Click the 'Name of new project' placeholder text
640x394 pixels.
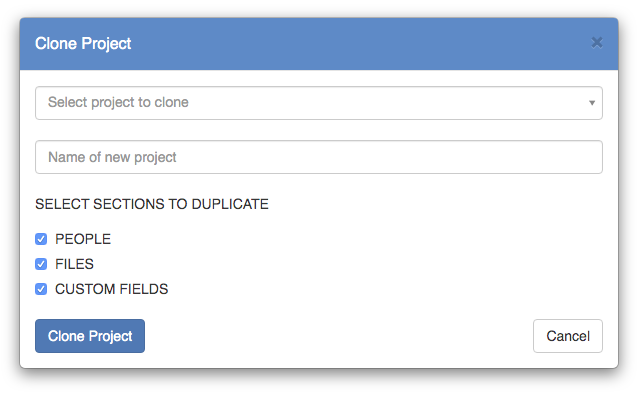point(112,157)
